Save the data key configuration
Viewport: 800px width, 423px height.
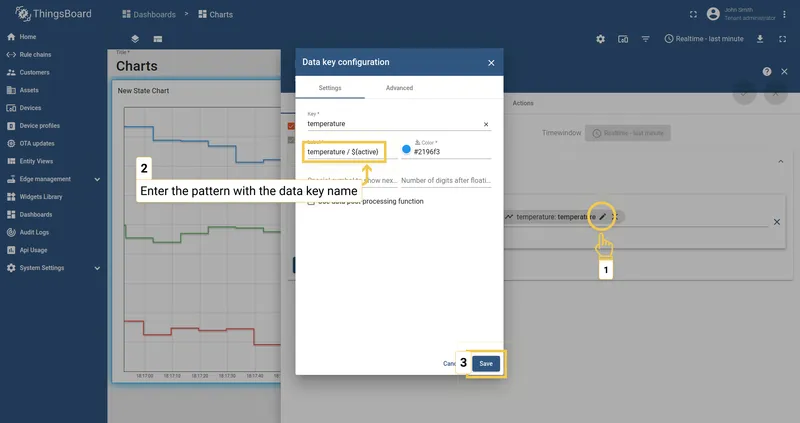pyautogui.click(x=486, y=363)
